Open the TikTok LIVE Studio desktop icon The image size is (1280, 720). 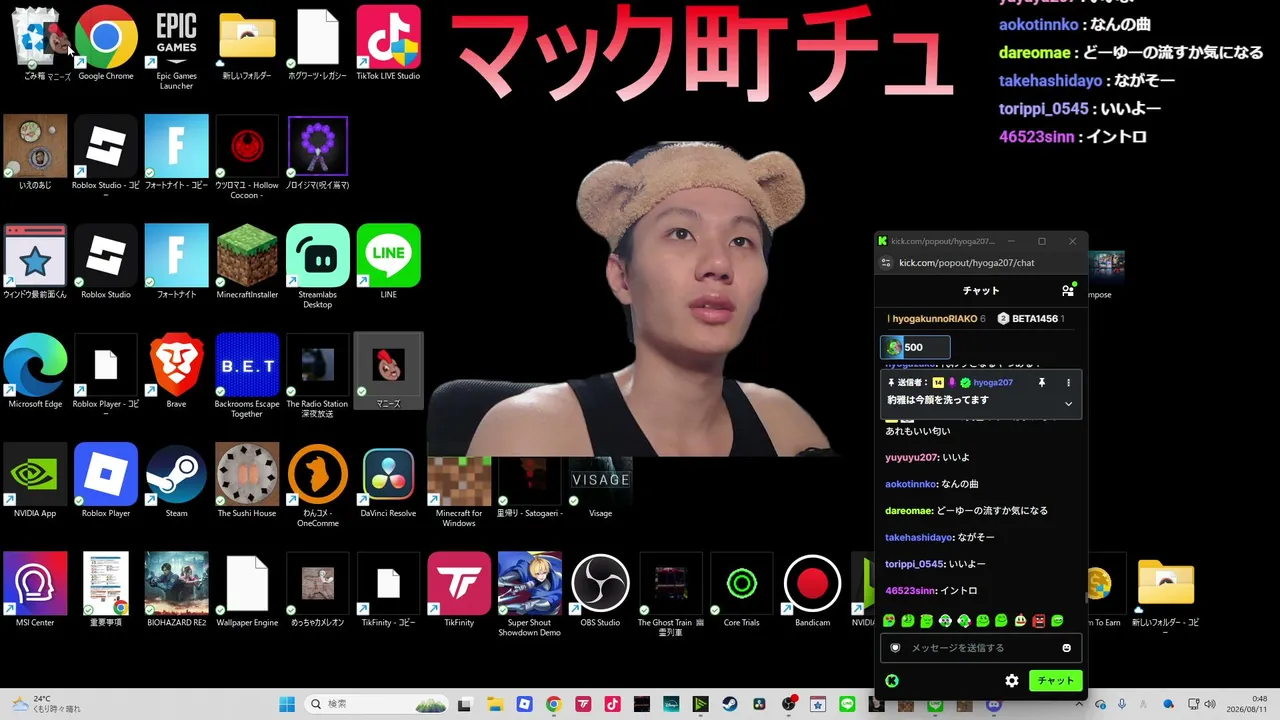388,42
